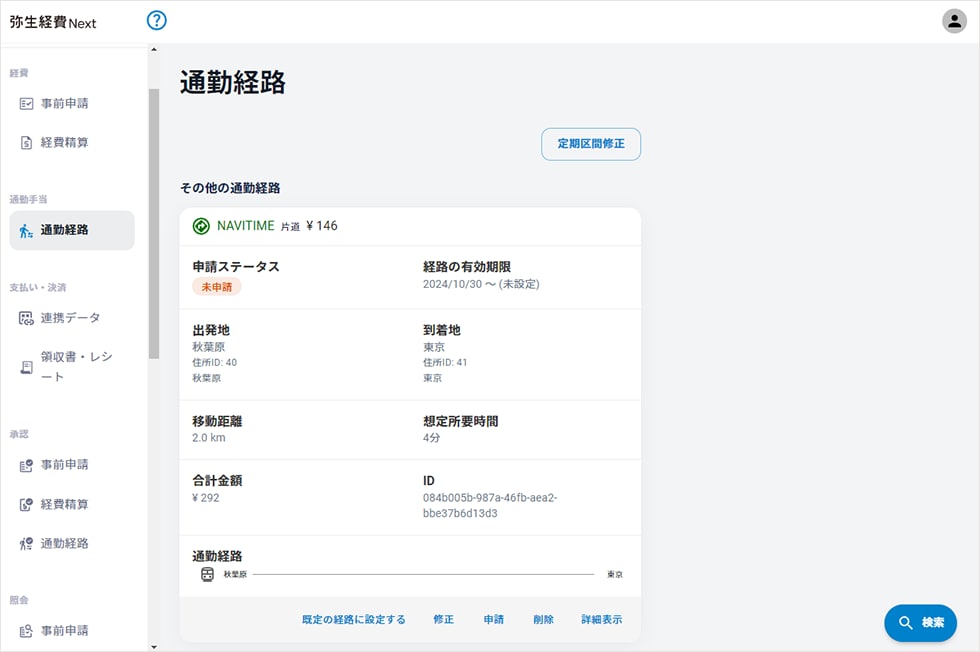Click the 領収書・レシート icon
Viewport: 980px width, 652px height.
(27, 367)
